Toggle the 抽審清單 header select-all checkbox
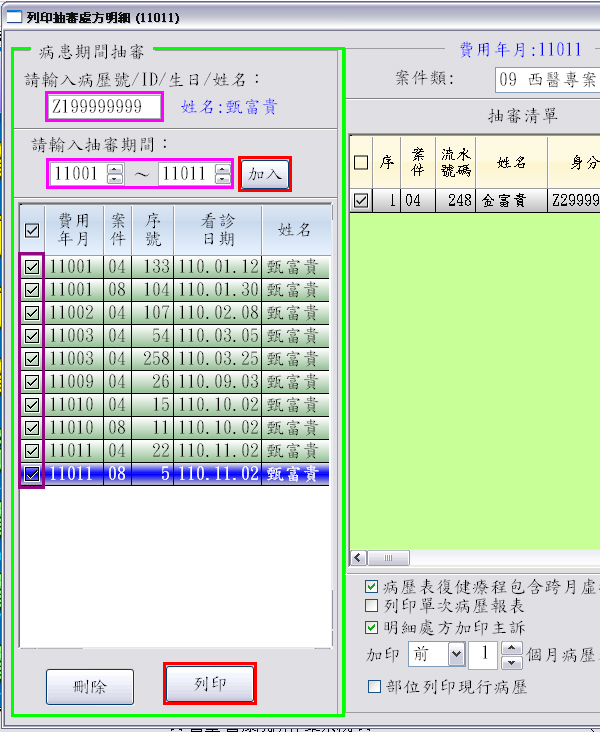The width and height of the screenshot is (600, 732). pyautogui.click(x=361, y=163)
